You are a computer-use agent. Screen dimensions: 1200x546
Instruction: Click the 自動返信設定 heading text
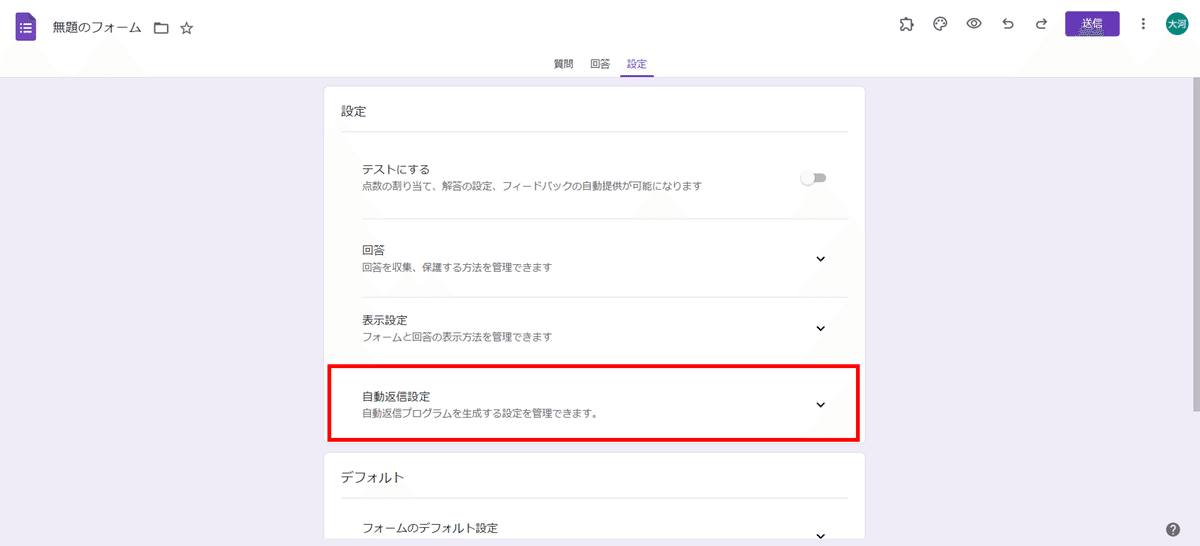coord(396,397)
